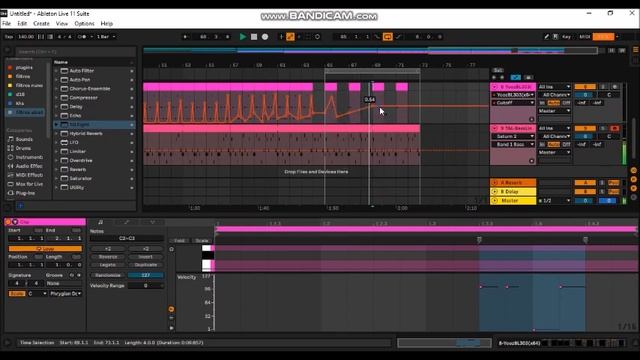Open the Drums category
The width and height of the screenshot is (640, 360).
click(x=23, y=148)
